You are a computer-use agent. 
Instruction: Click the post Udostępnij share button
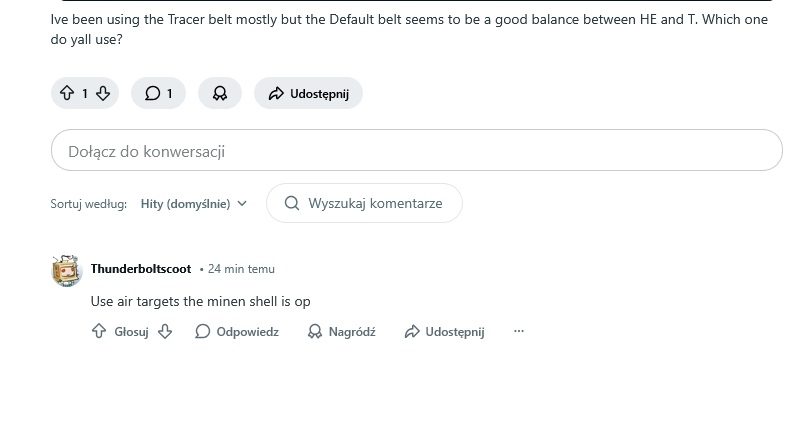click(x=308, y=93)
